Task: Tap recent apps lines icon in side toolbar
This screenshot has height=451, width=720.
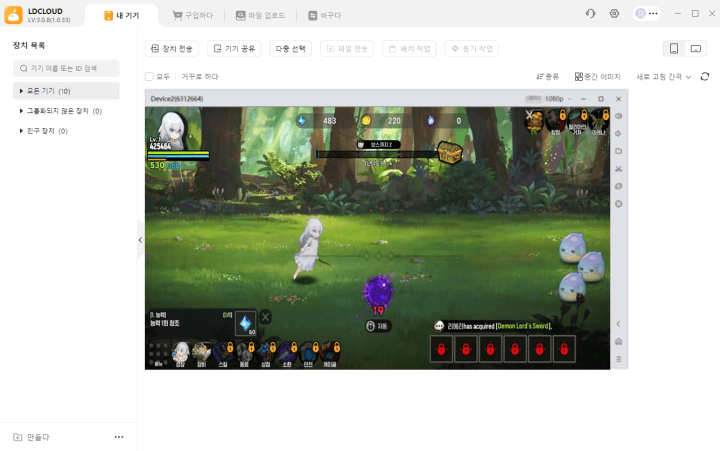Action: pos(619,359)
